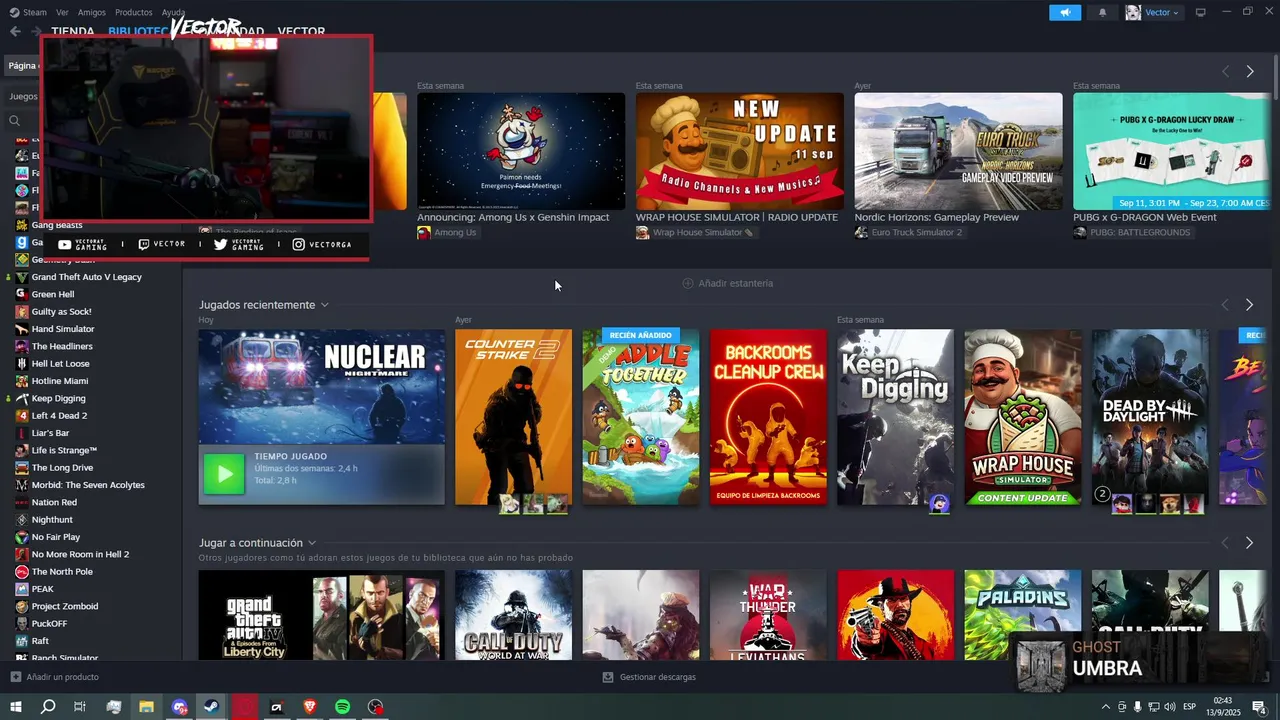Click previous arrow in Jugar a continuación
The image size is (1280, 720).
(1225, 543)
